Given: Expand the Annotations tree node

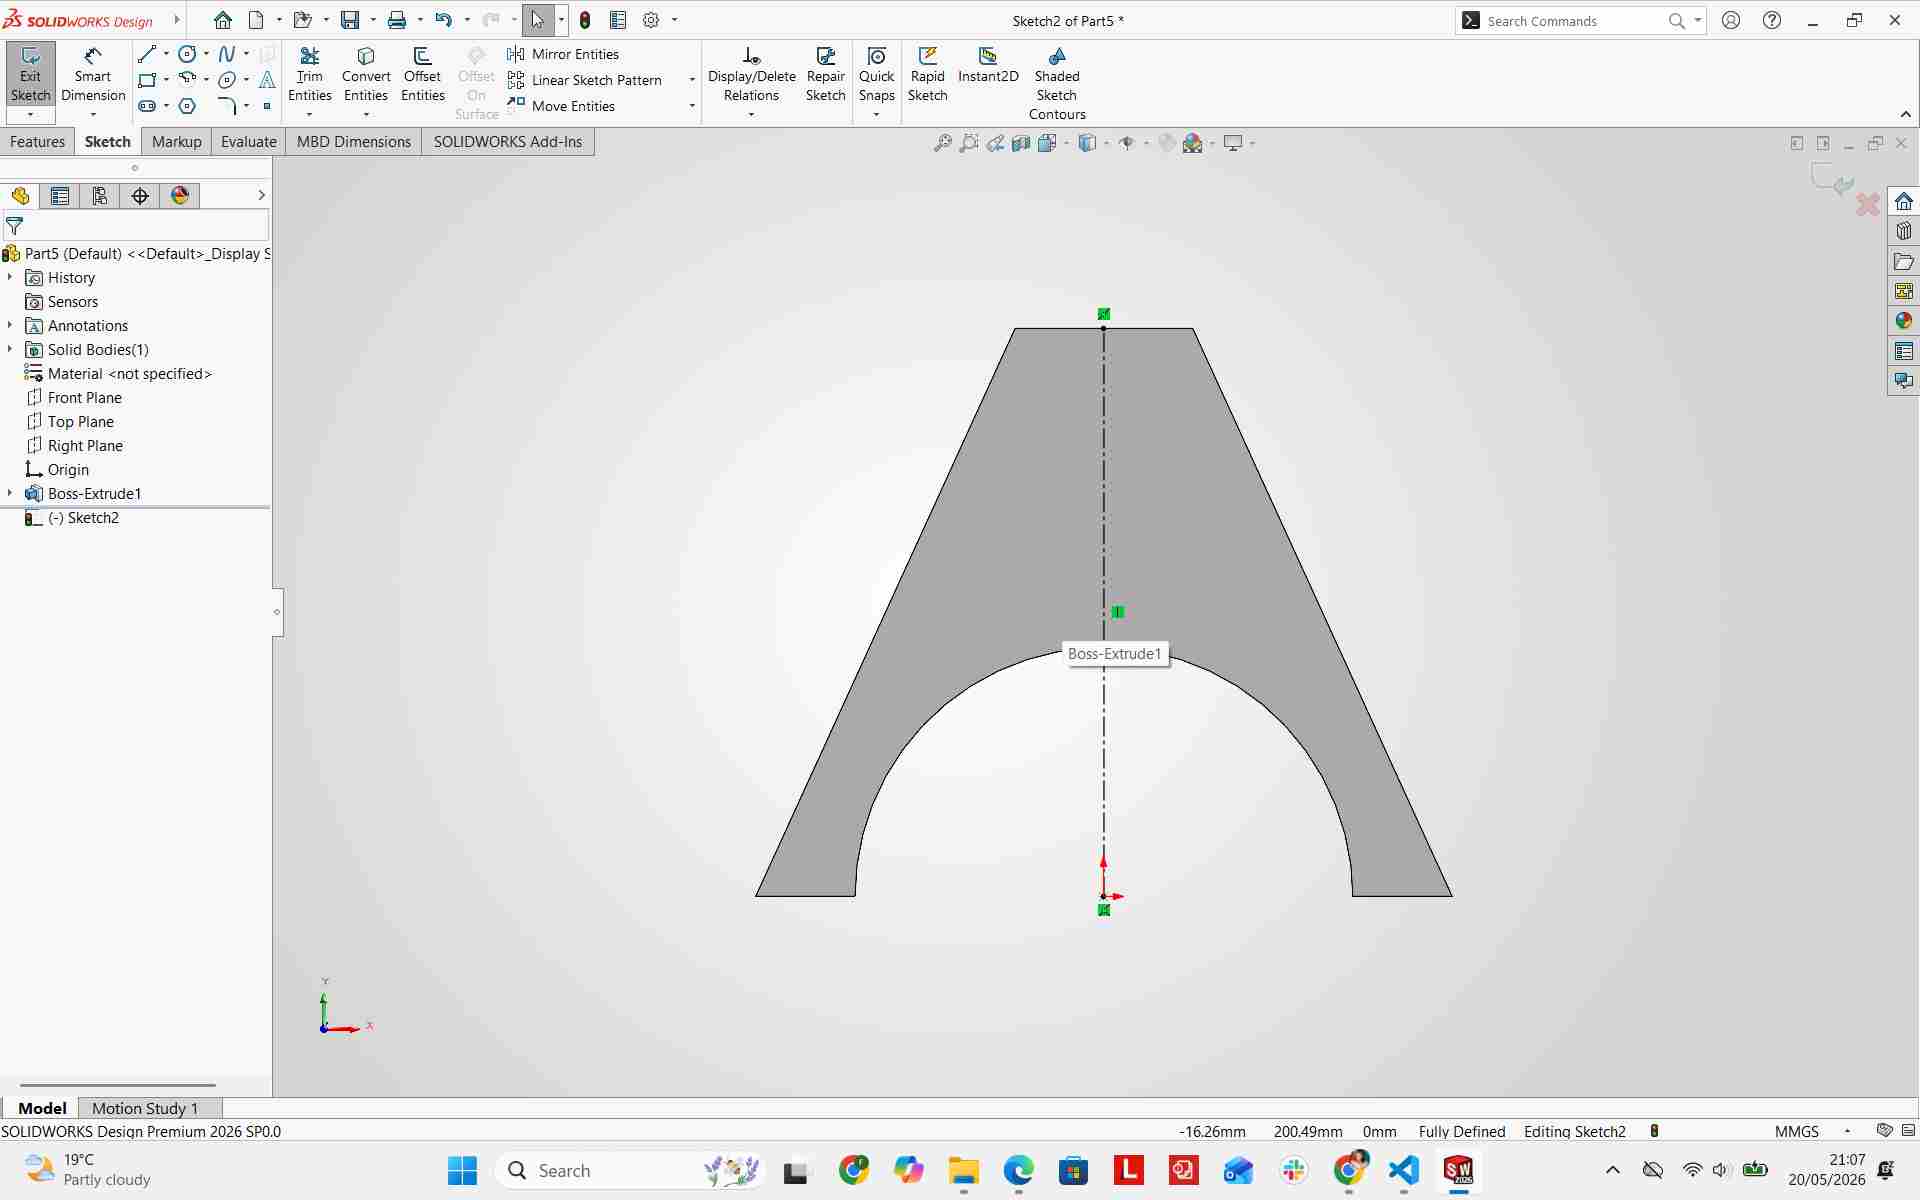Looking at the screenshot, I should tap(10, 325).
